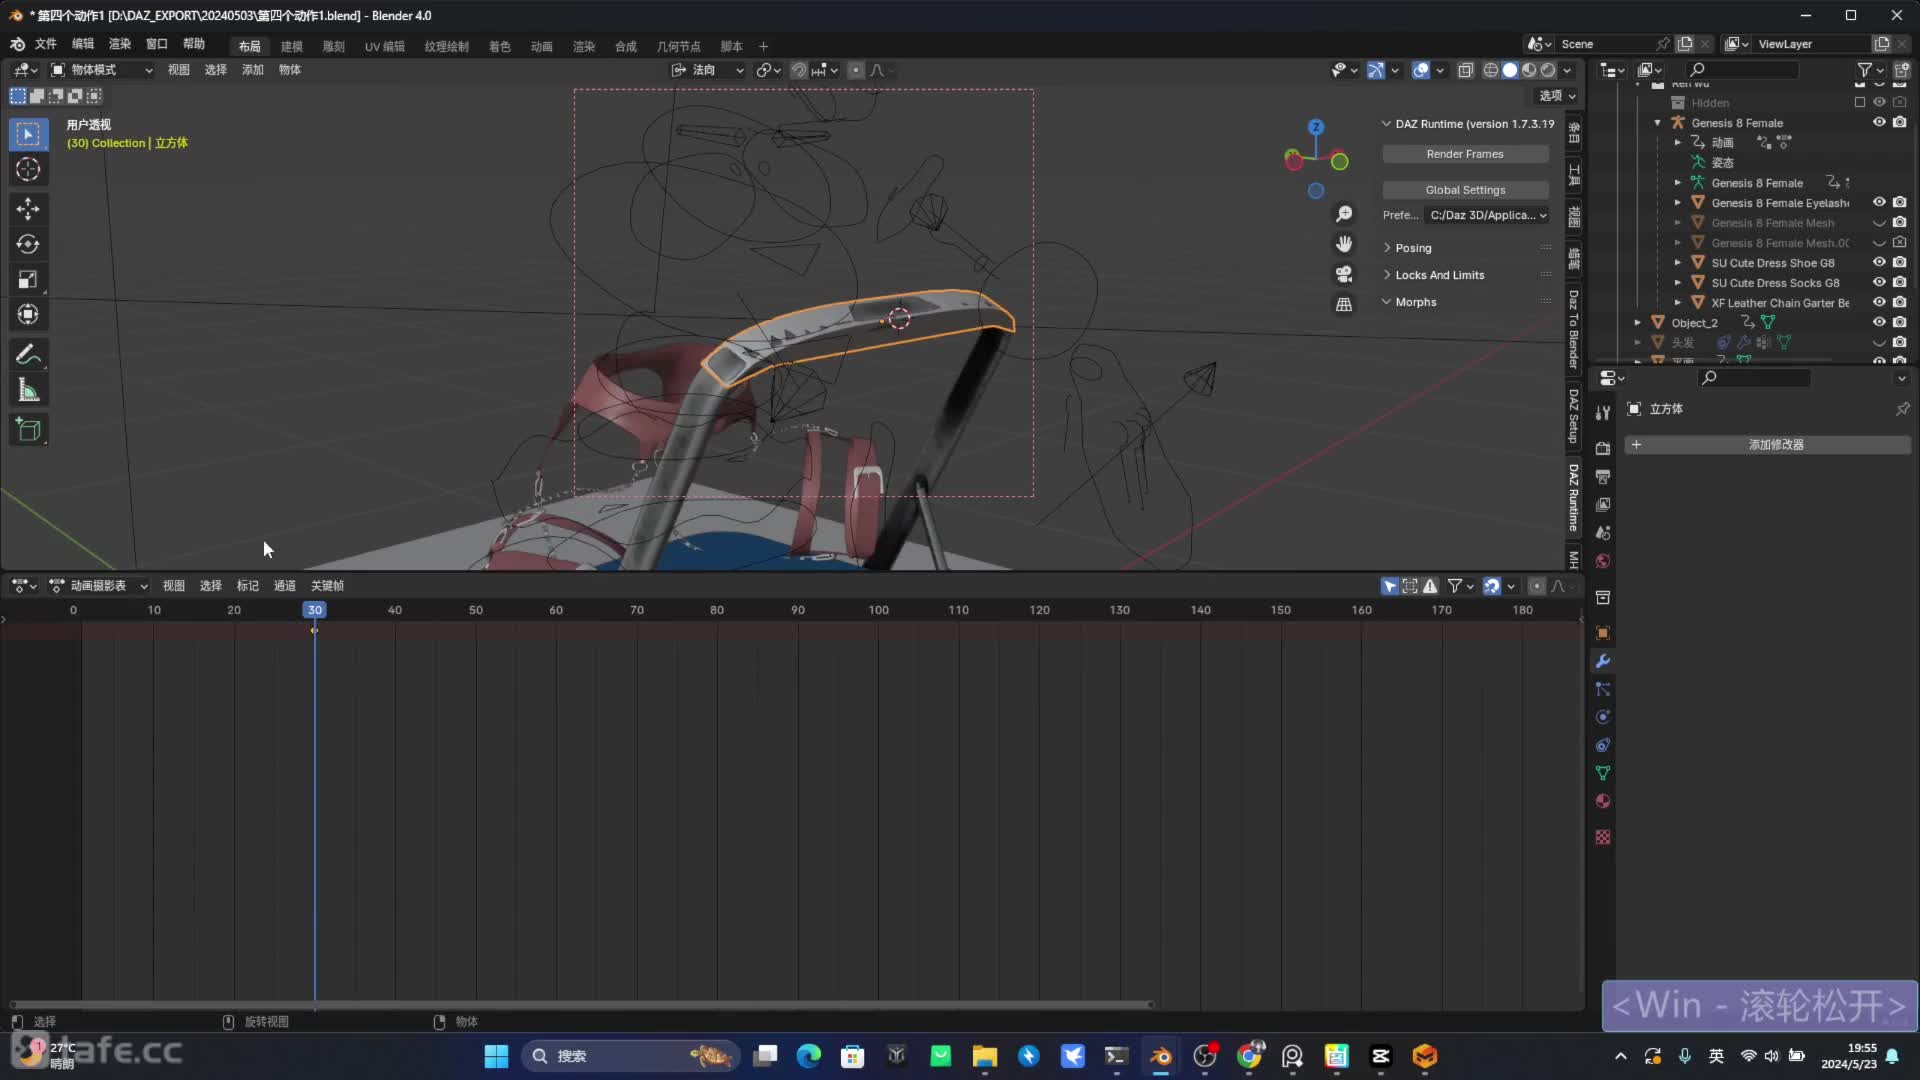
Task: Open the Object Constraints properties tab
Action: click(1603, 745)
